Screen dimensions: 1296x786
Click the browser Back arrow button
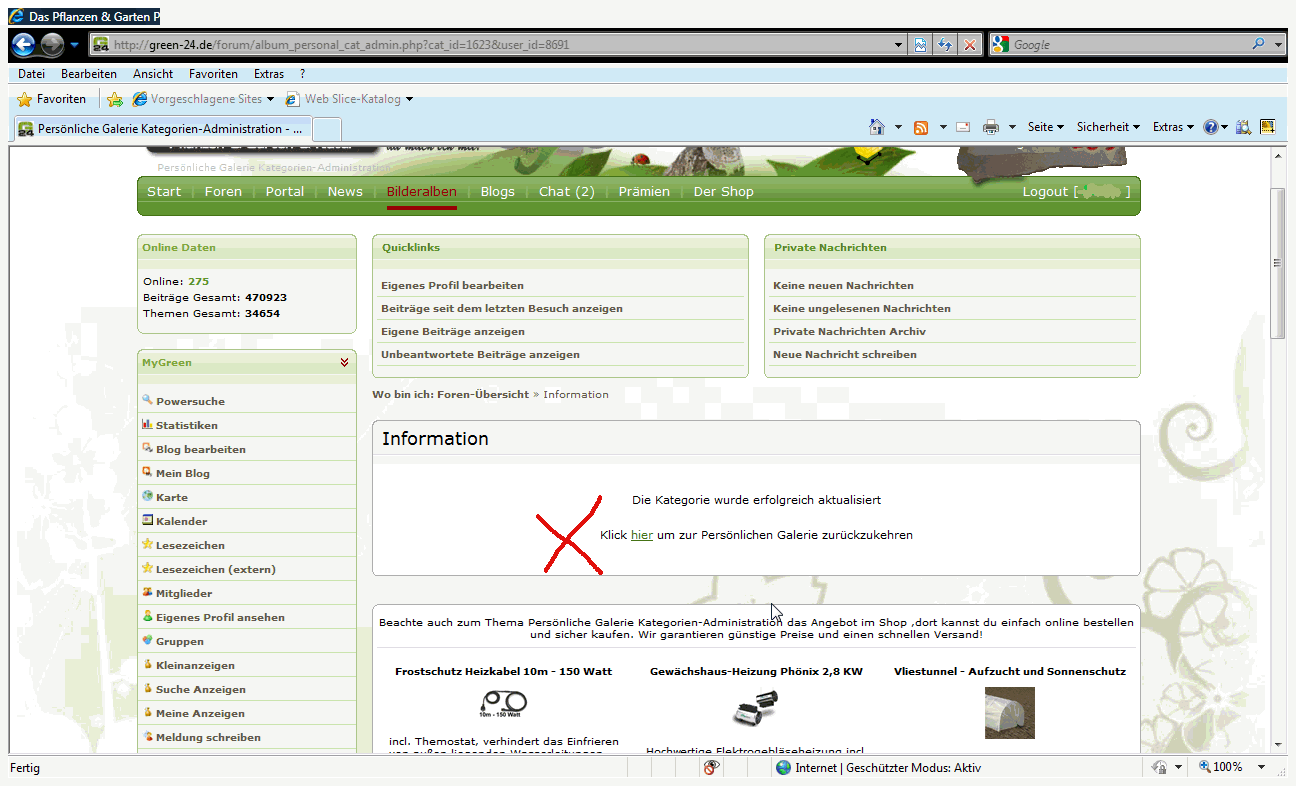pos(23,45)
